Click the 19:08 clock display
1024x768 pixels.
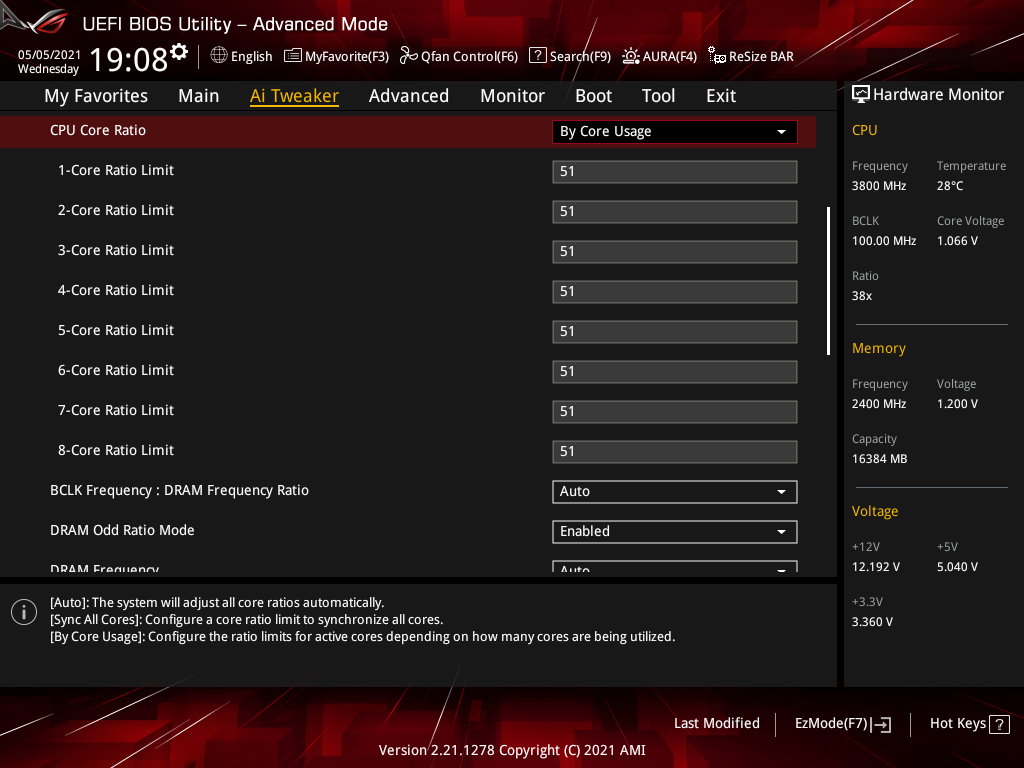pyautogui.click(x=129, y=59)
